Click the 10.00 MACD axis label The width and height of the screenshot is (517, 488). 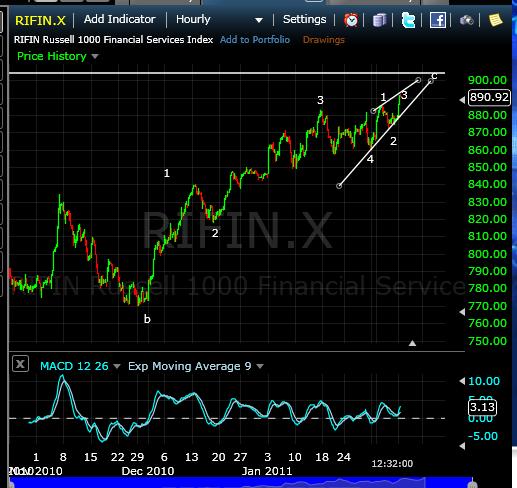[x=484, y=381]
